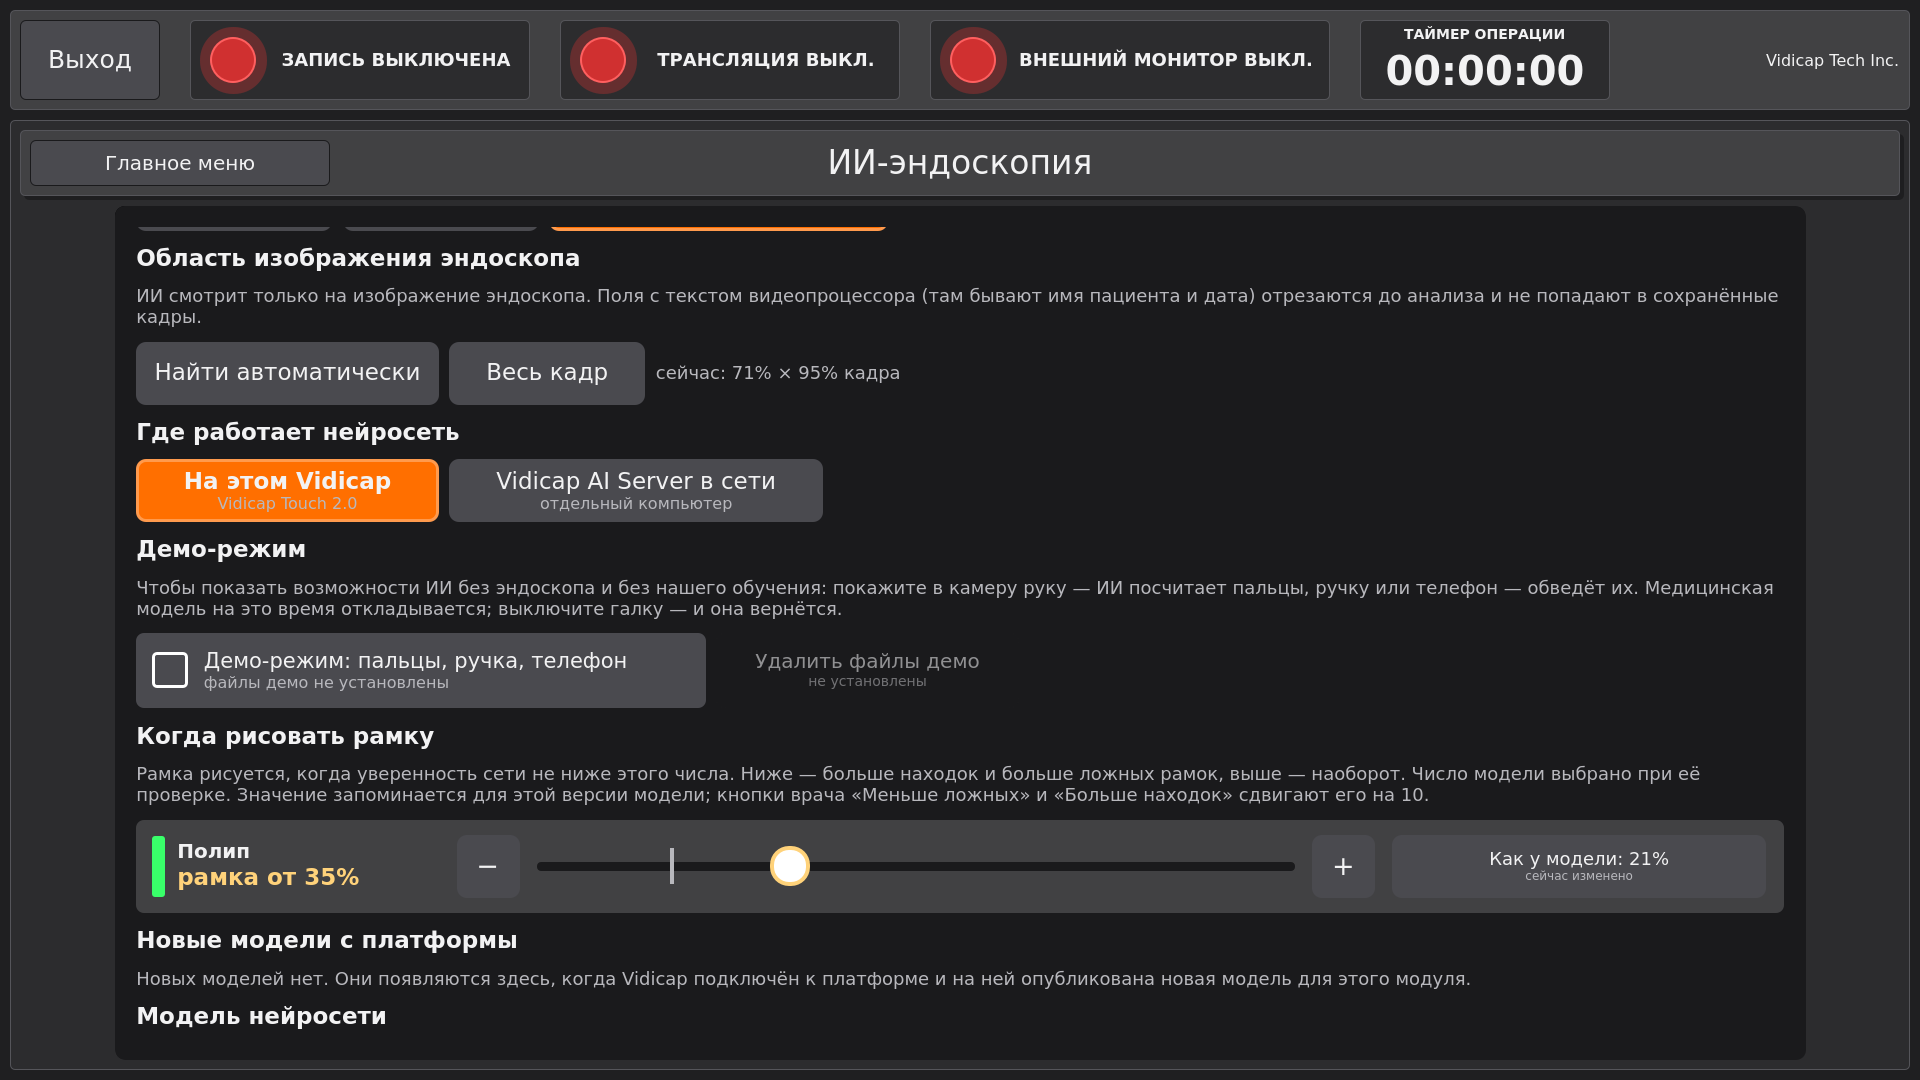Click heading Область изображения эндоскопа
This screenshot has width=1920, height=1080.
pos(358,258)
